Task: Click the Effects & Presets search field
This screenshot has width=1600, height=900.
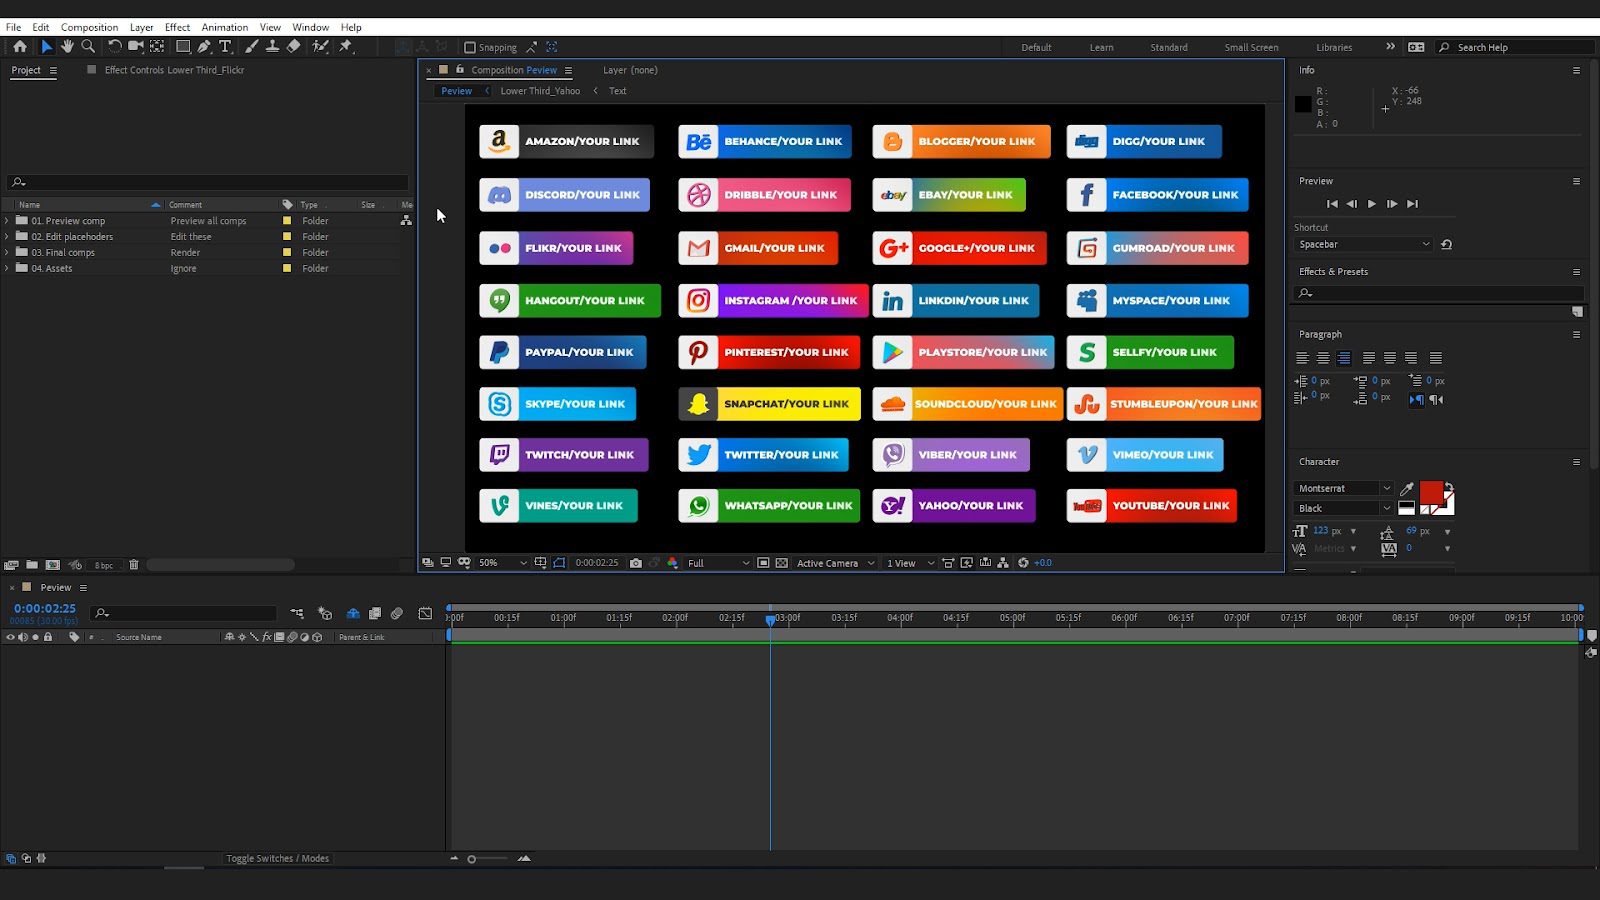Action: [x=1440, y=293]
